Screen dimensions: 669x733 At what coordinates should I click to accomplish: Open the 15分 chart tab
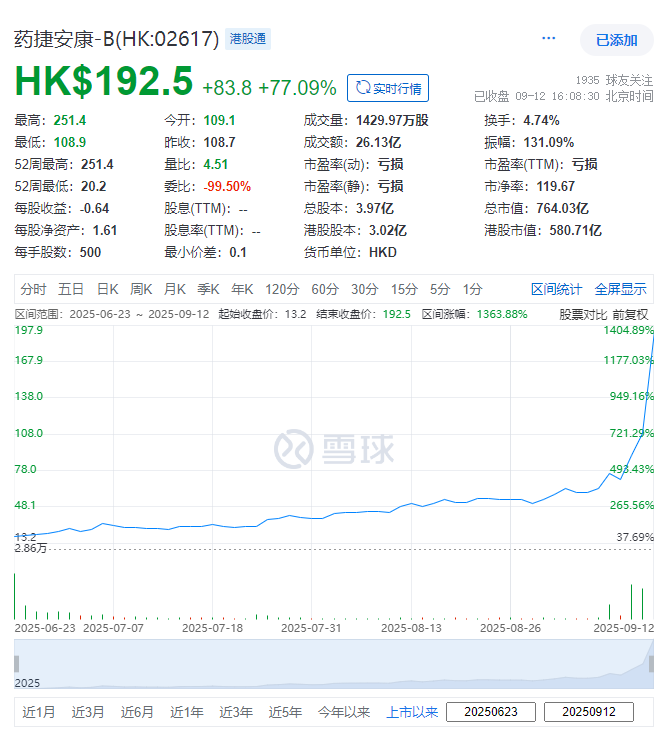tap(404, 289)
